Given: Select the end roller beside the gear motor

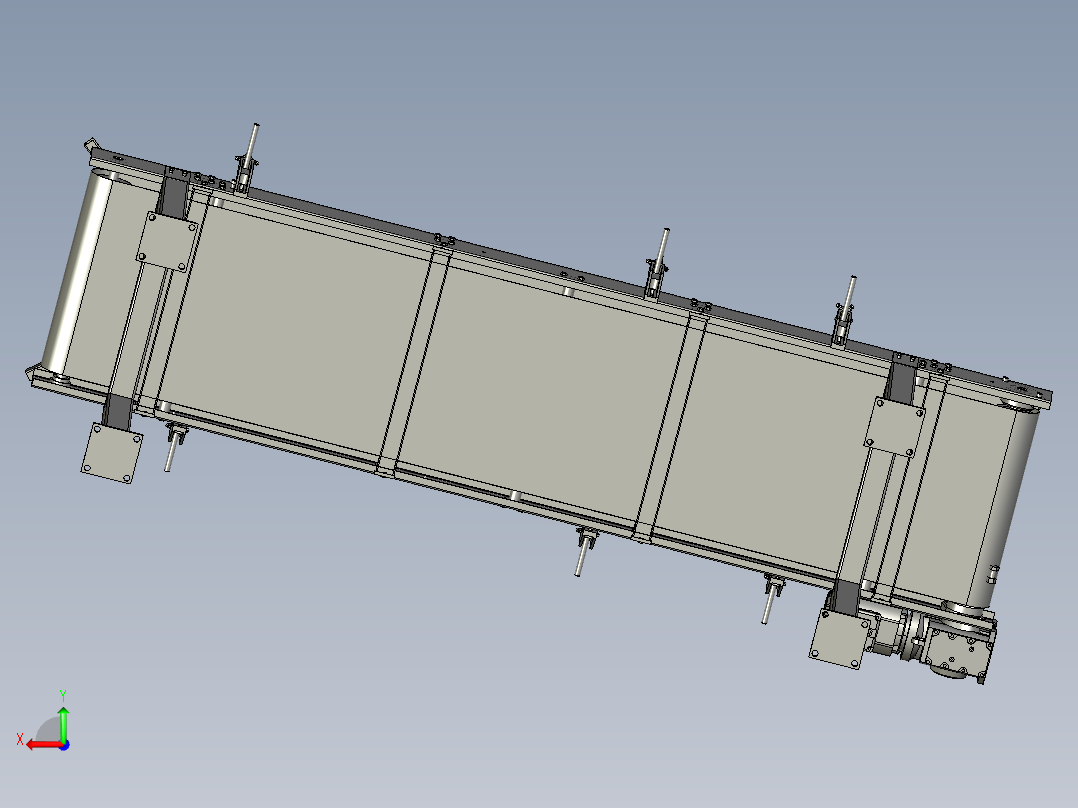Looking at the screenshot, I should [1005, 509].
